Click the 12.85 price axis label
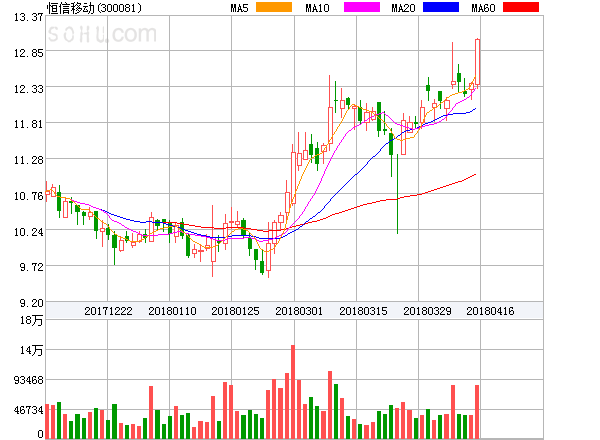Viewport: 600px width, 440px height. tap(28, 53)
